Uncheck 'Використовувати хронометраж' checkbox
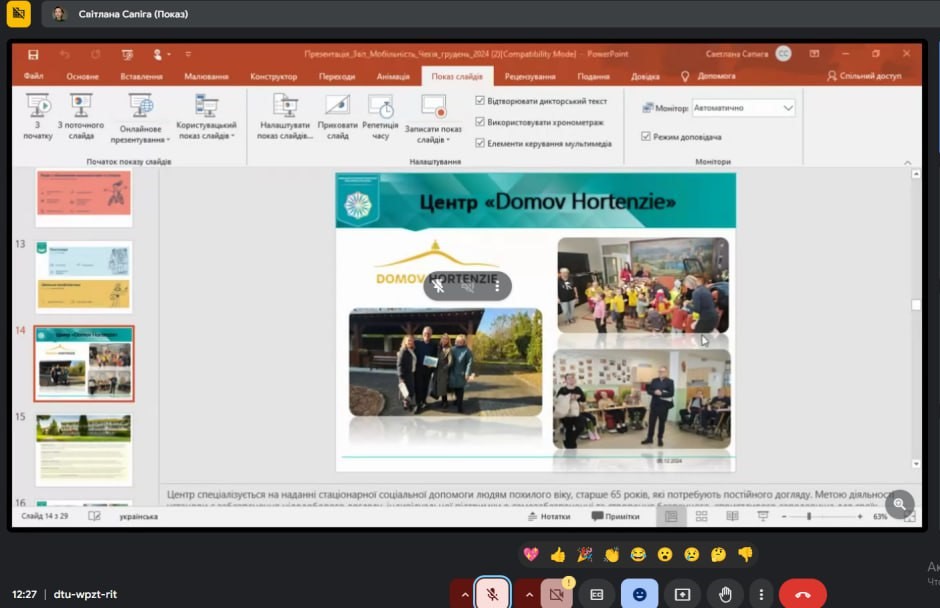940x608 pixels. 480,122
